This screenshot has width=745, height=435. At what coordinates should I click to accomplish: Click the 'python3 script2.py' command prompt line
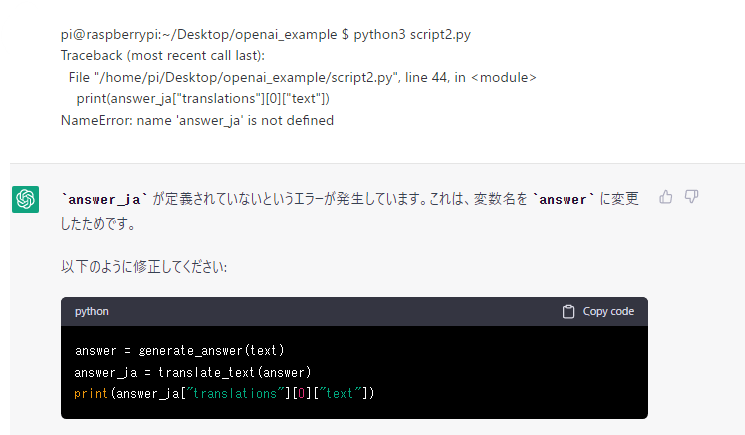pos(266,35)
